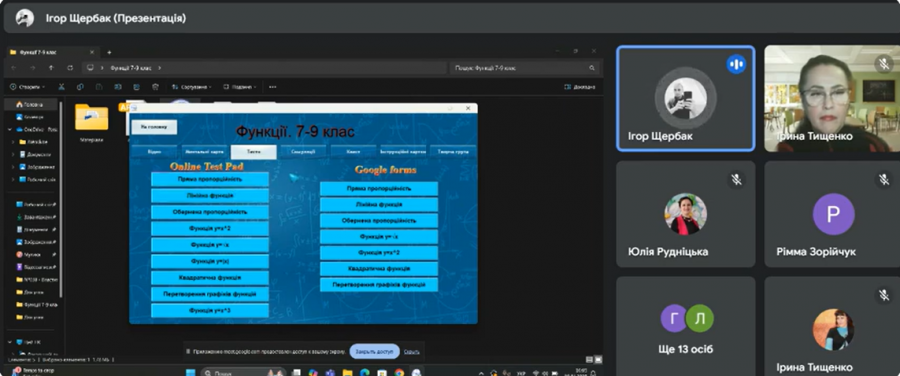
Task: Open Google Chrome from the taskbar
Action: [x=399, y=373]
